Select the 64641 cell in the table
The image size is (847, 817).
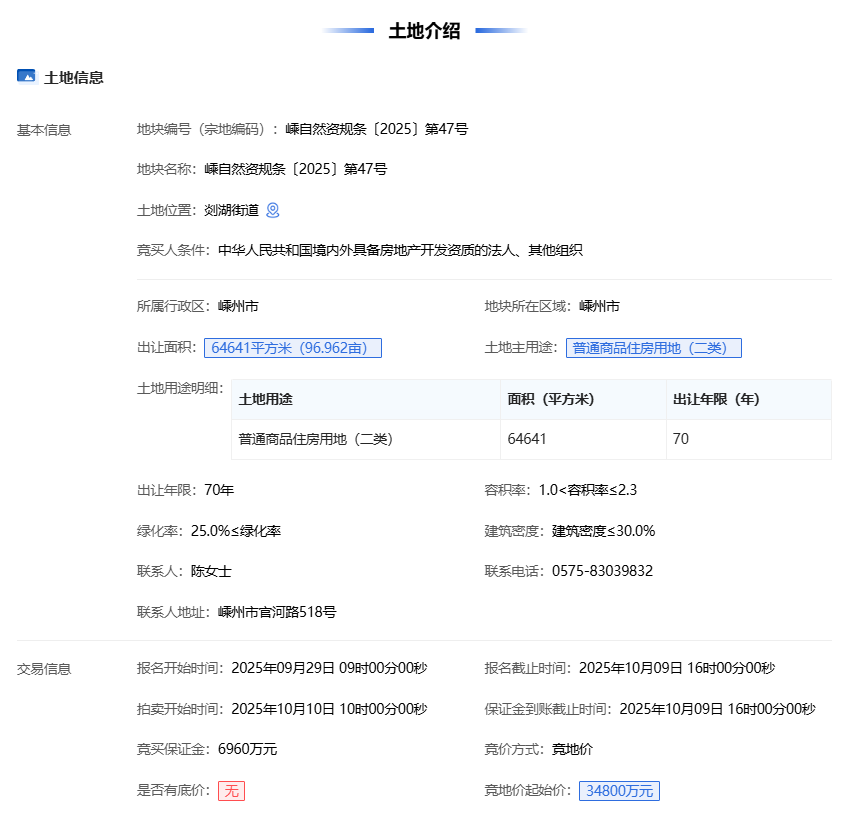pyautogui.click(x=527, y=439)
